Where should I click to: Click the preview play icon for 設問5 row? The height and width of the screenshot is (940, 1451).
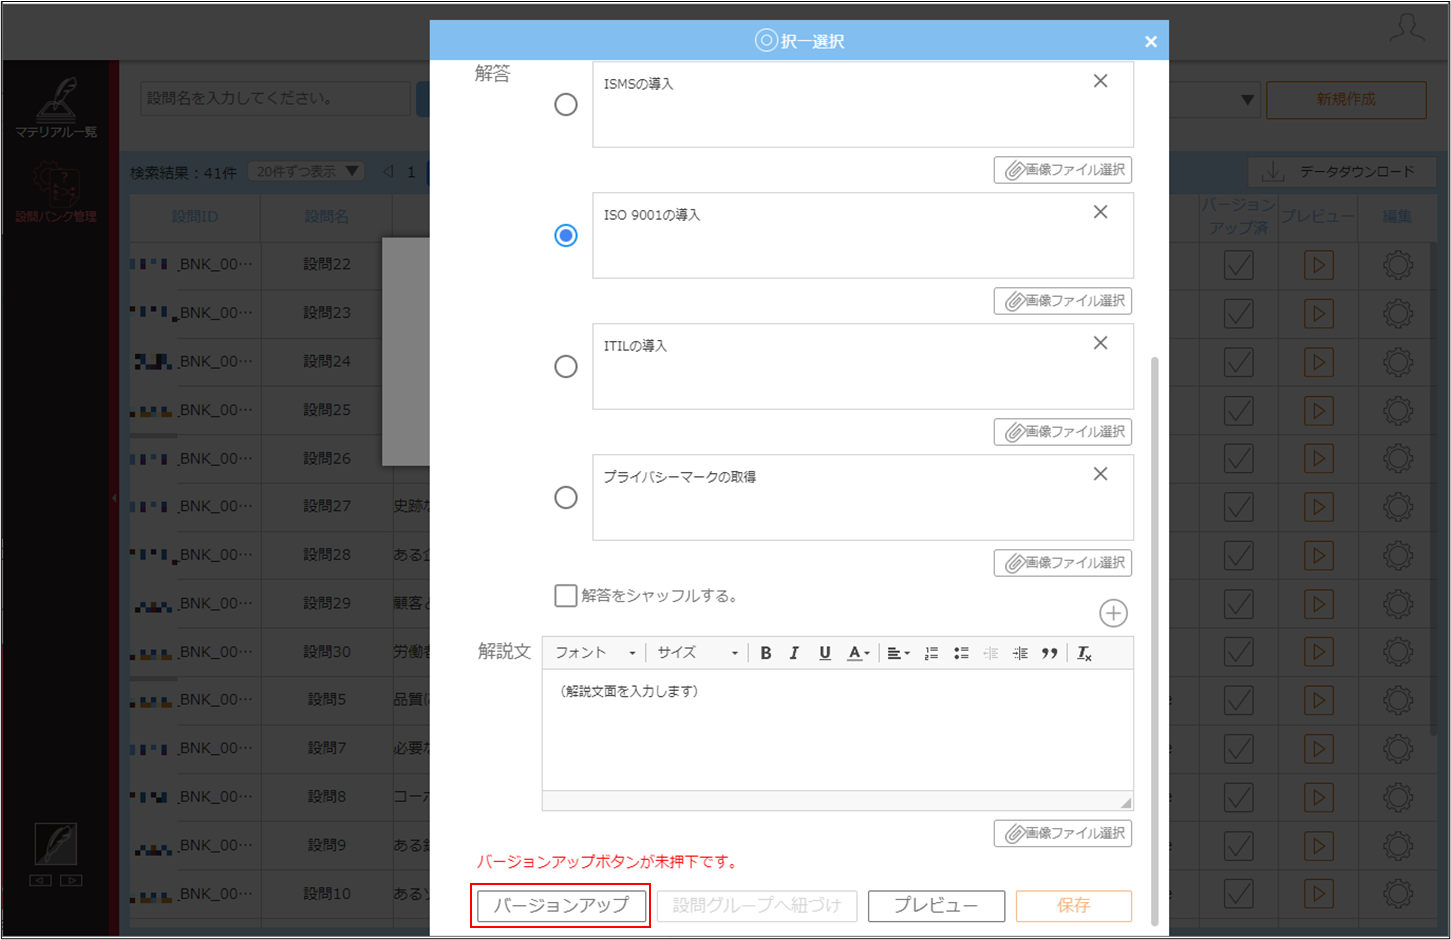point(1318,700)
